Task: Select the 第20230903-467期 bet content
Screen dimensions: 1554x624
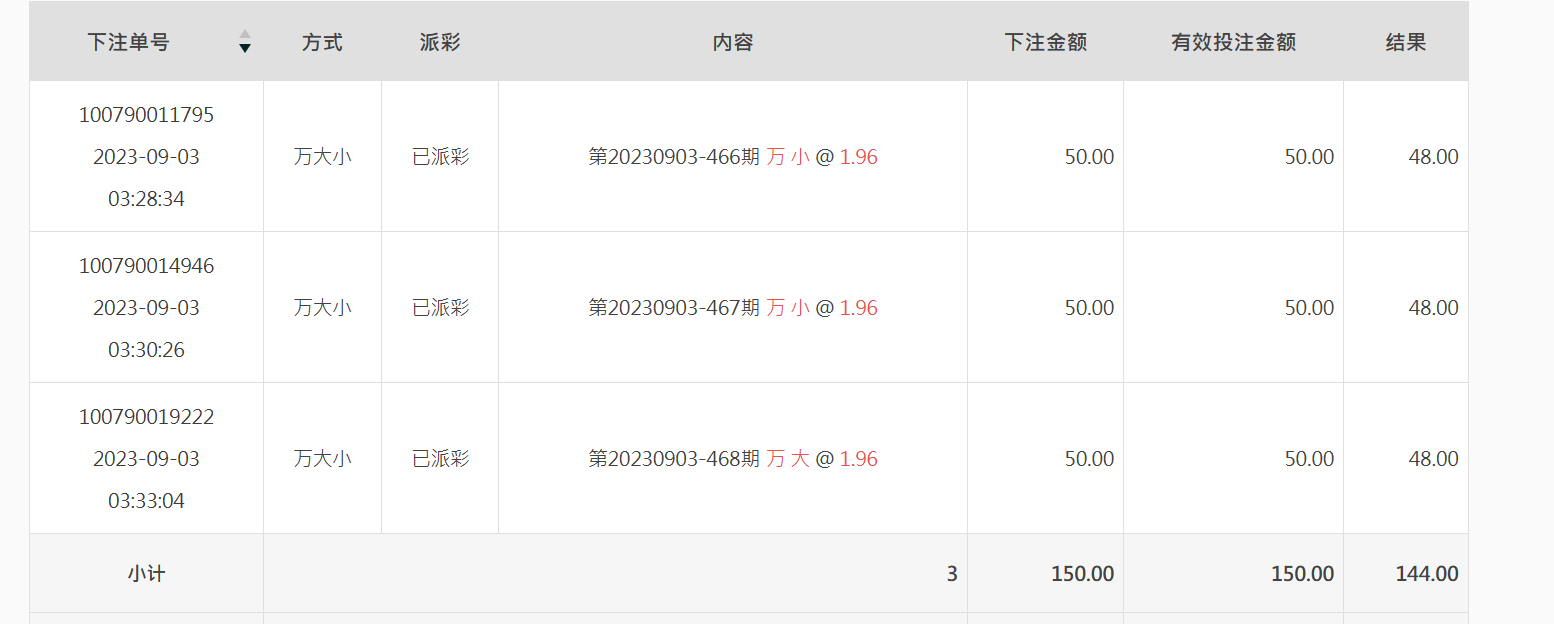Action: (x=733, y=308)
